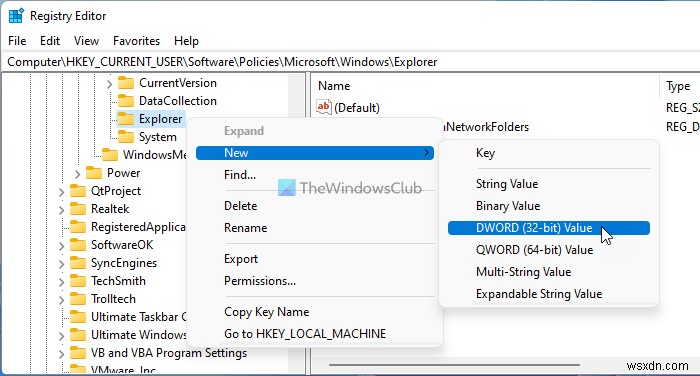The width and height of the screenshot is (700, 376).
Task: Click the SoftwareOK folder icon
Action: [78, 245]
